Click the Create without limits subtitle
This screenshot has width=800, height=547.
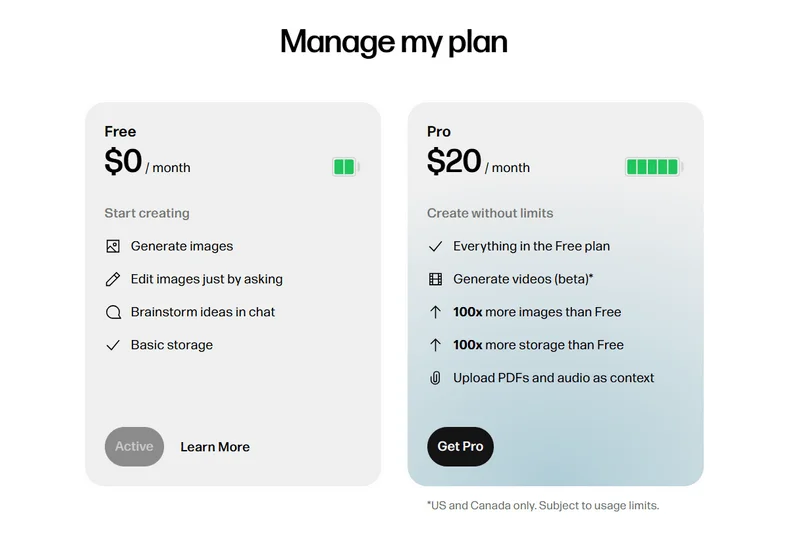tap(490, 213)
